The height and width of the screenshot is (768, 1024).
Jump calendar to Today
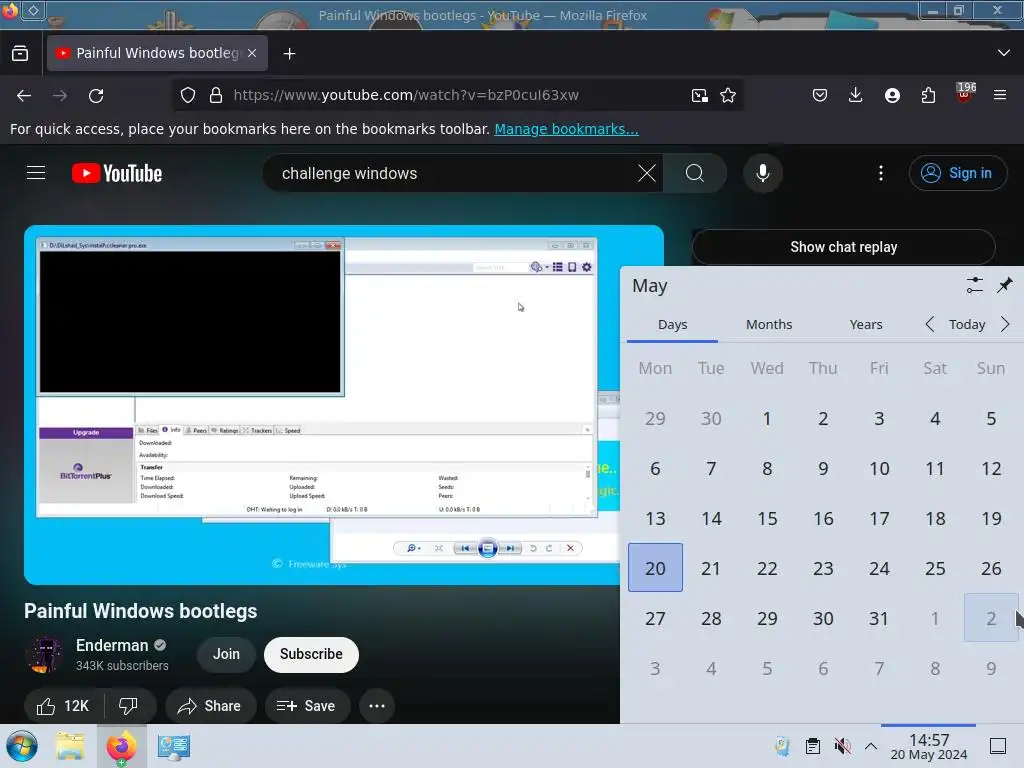click(967, 325)
